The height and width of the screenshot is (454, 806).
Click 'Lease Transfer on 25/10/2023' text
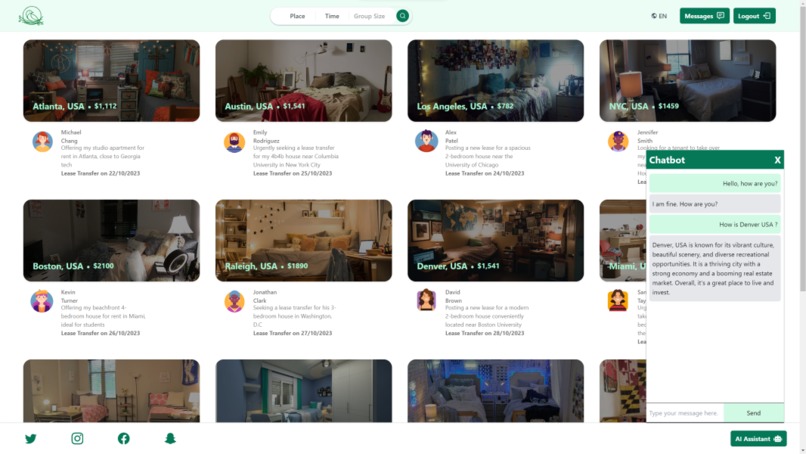292,173
